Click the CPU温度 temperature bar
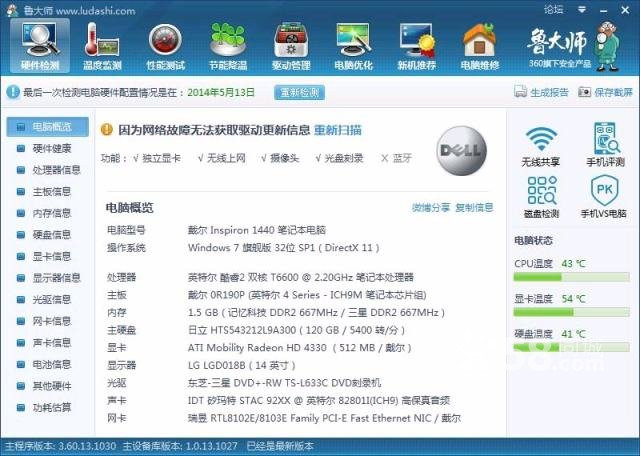This screenshot has height=456, width=640. point(571,278)
